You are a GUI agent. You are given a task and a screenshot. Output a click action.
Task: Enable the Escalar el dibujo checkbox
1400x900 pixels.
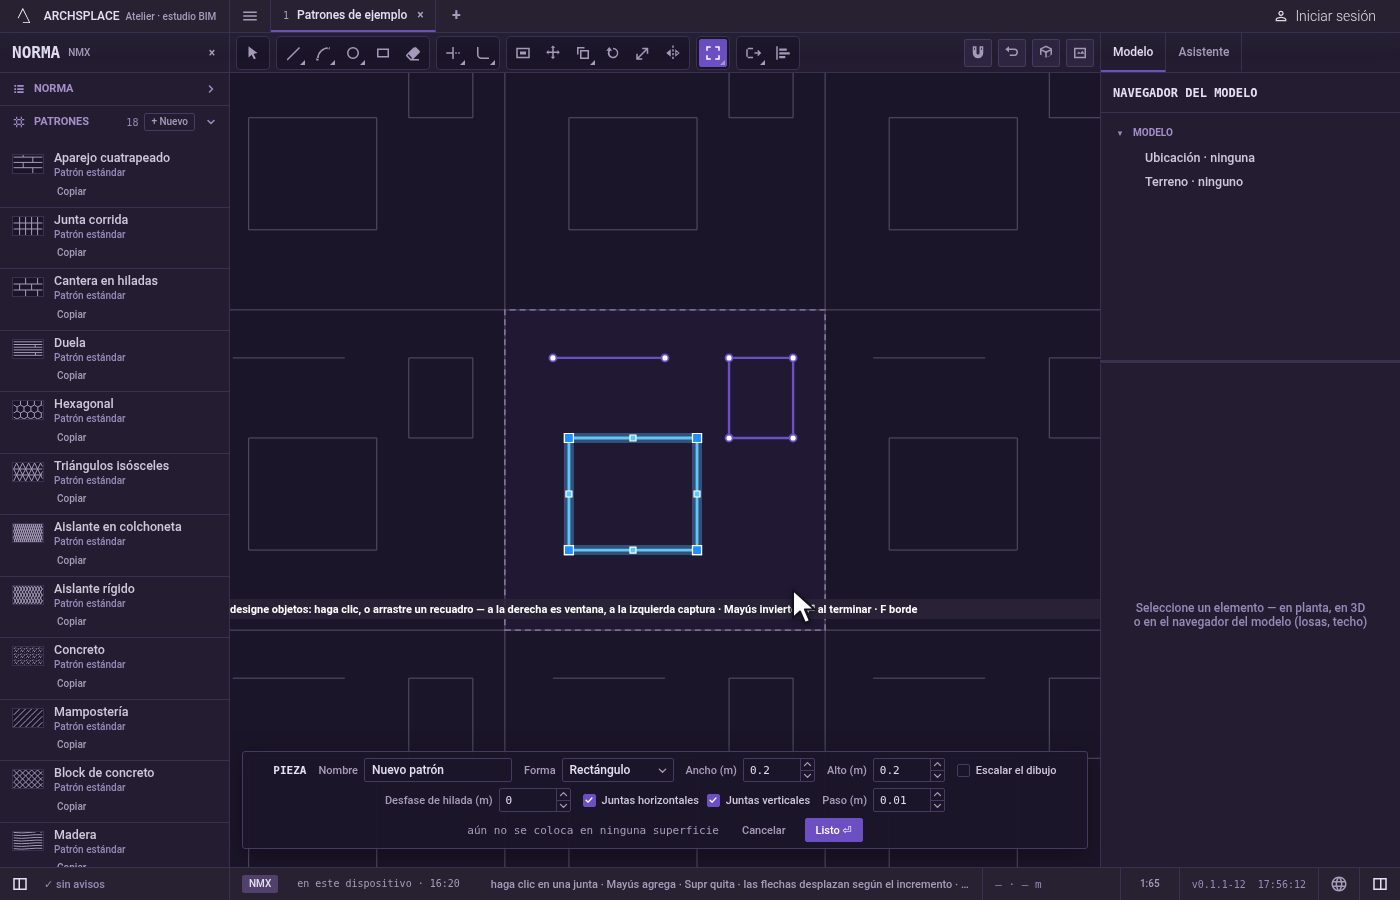[963, 770]
